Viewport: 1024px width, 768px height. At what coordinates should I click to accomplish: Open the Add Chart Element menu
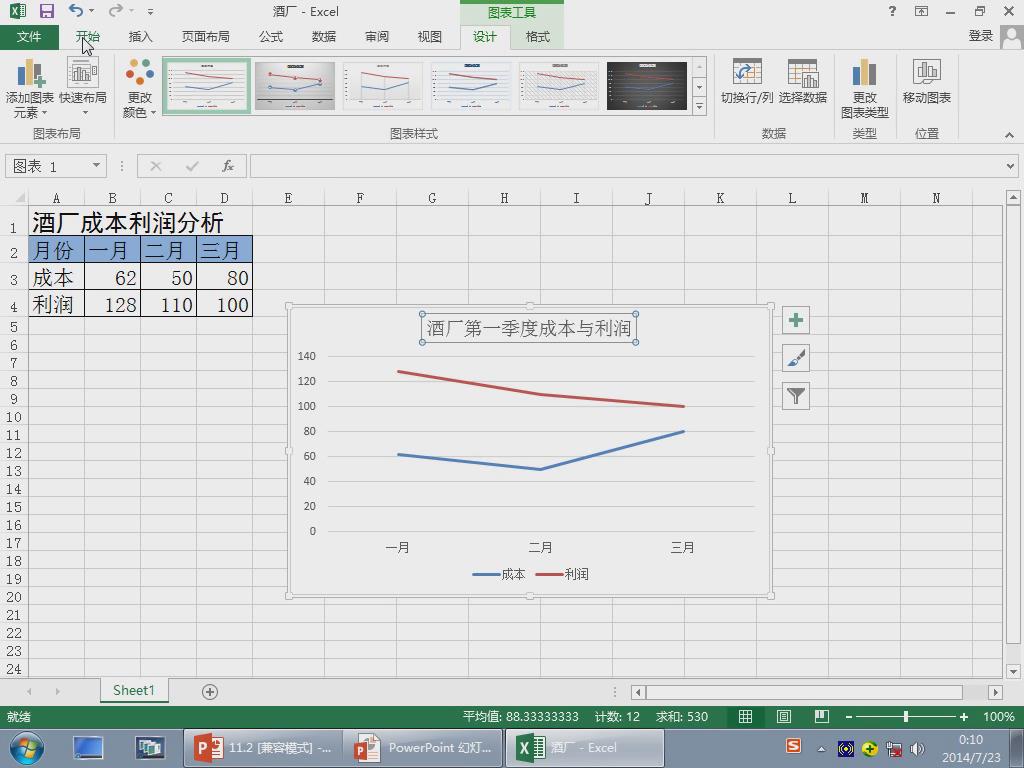pos(29,88)
